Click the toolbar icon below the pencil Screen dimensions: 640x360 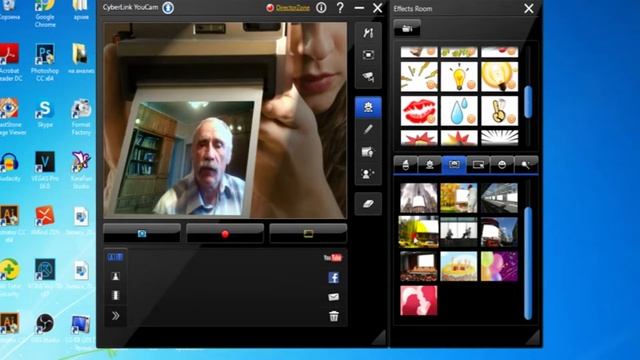[x=368, y=152]
